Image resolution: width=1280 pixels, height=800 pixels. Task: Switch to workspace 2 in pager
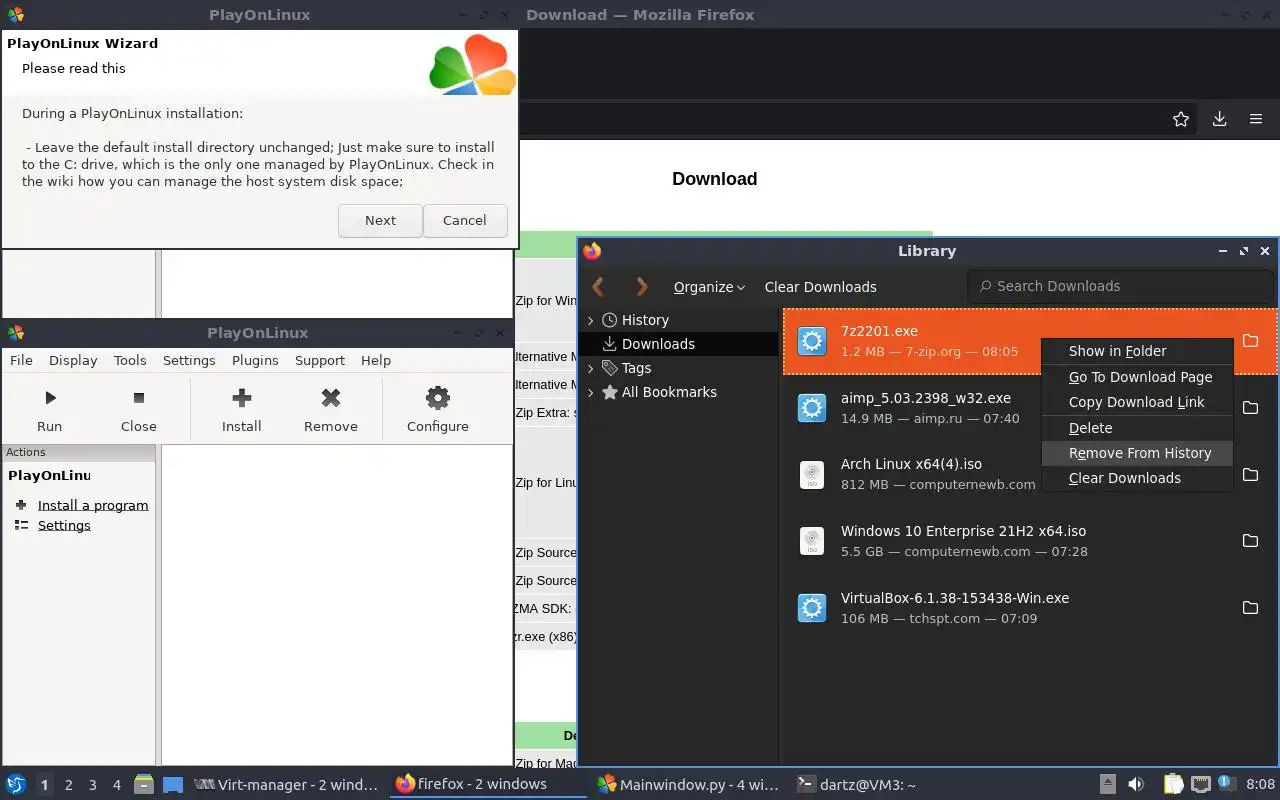coord(69,785)
